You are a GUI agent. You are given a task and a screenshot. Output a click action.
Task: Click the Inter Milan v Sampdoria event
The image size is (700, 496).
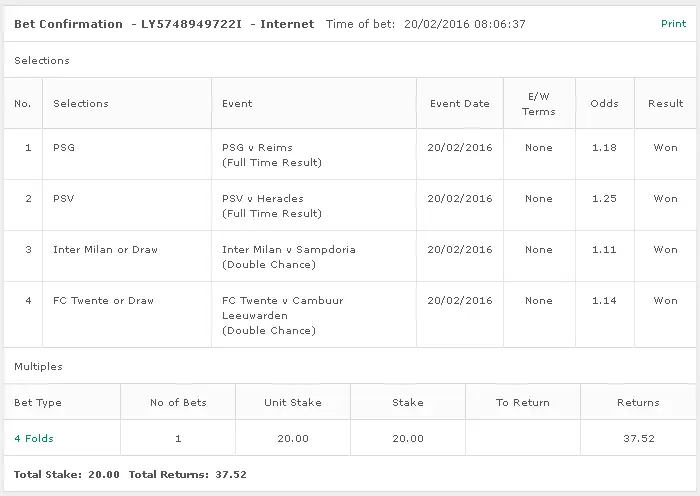click(288, 249)
